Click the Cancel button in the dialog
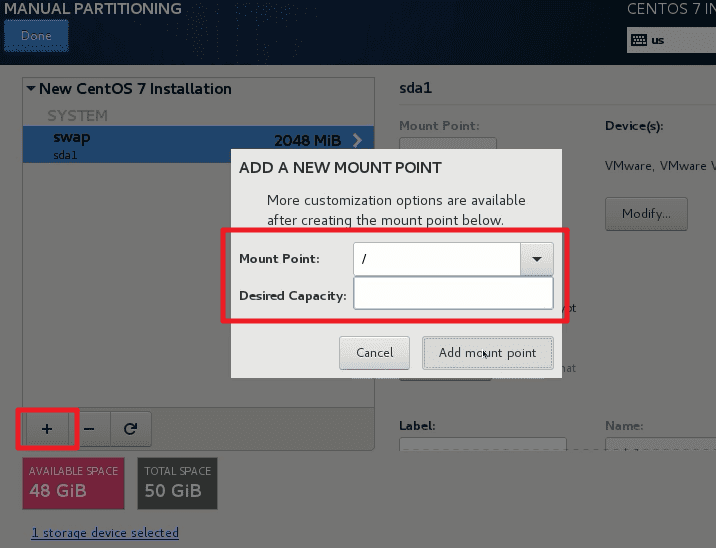 pos(374,353)
